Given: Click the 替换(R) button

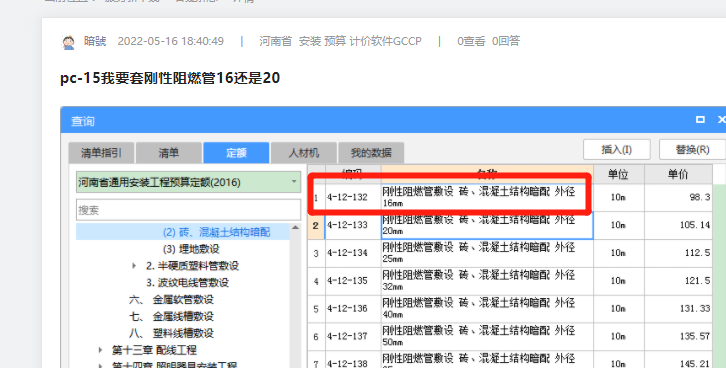Looking at the screenshot, I should click(x=693, y=150).
